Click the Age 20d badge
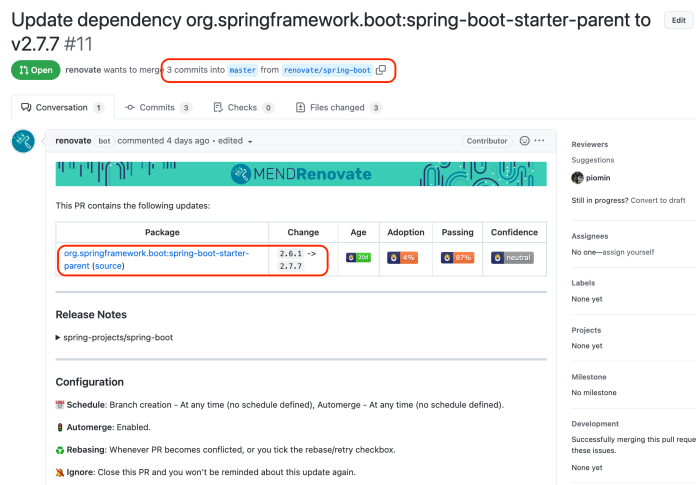The image size is (696, 485). pyautogui.click(x=358, y=257)
